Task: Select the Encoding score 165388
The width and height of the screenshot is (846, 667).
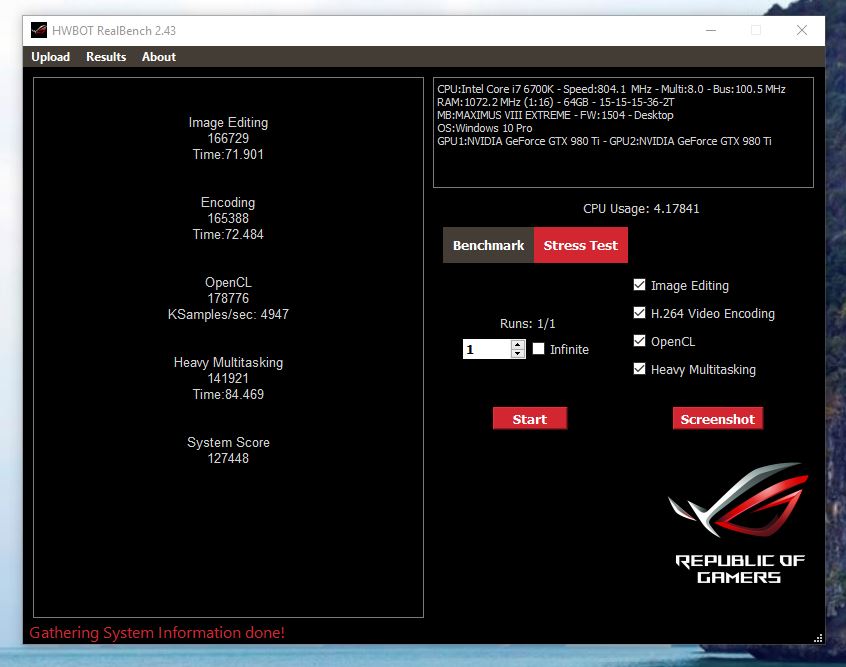Action: click(x=228, y=218)
